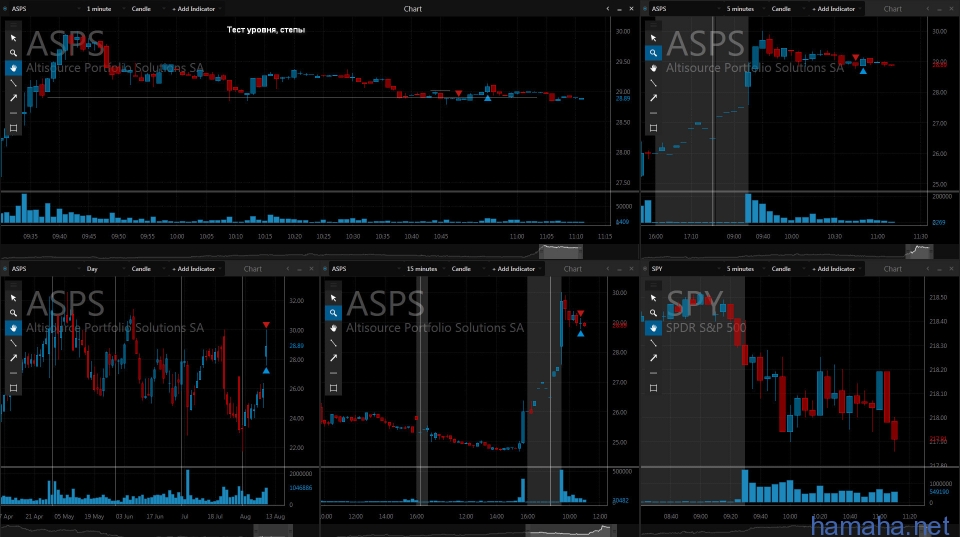This screenshot has height=537, width=960.
Task: Select line tool in SPY chart
Action: coord(653,343)
